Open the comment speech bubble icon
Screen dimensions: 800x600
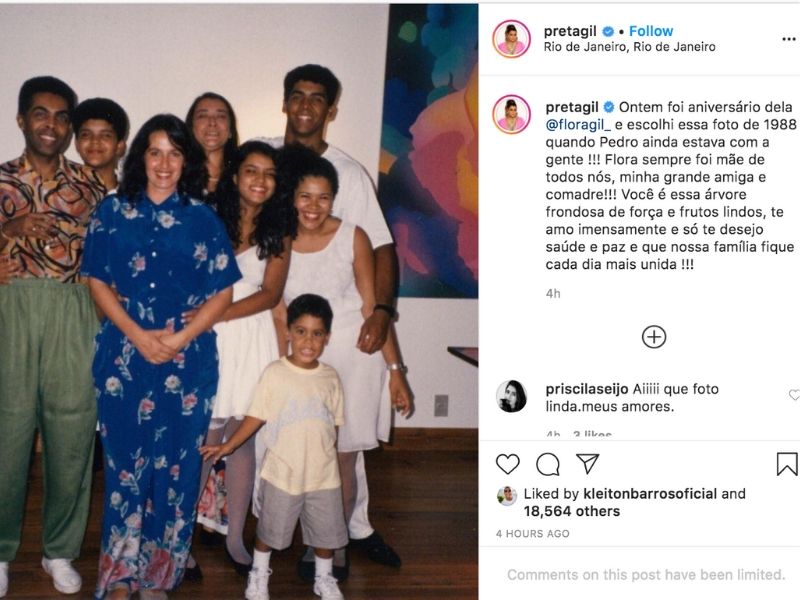click(x=548, y=464)
